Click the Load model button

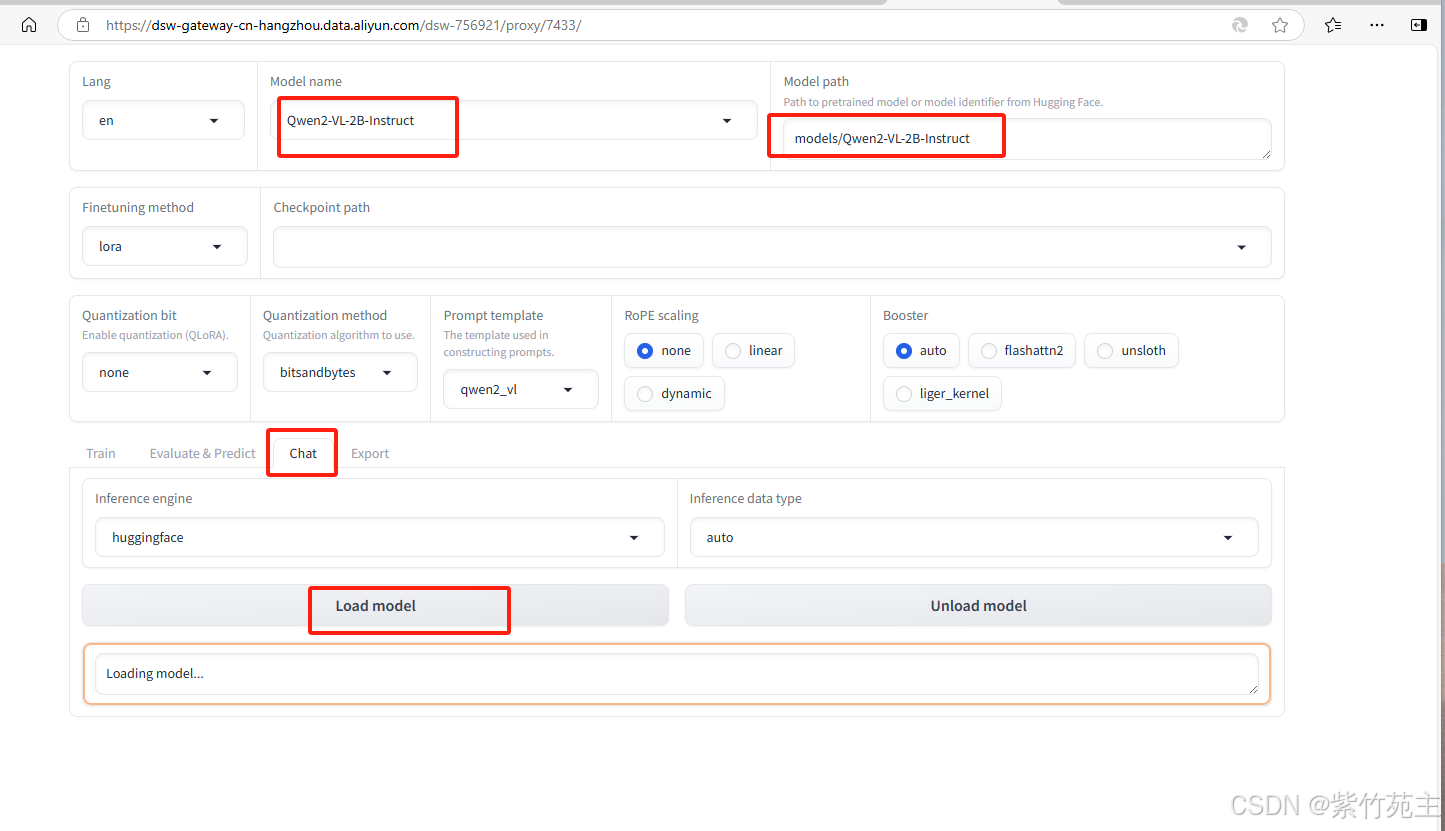coord(375,606)
